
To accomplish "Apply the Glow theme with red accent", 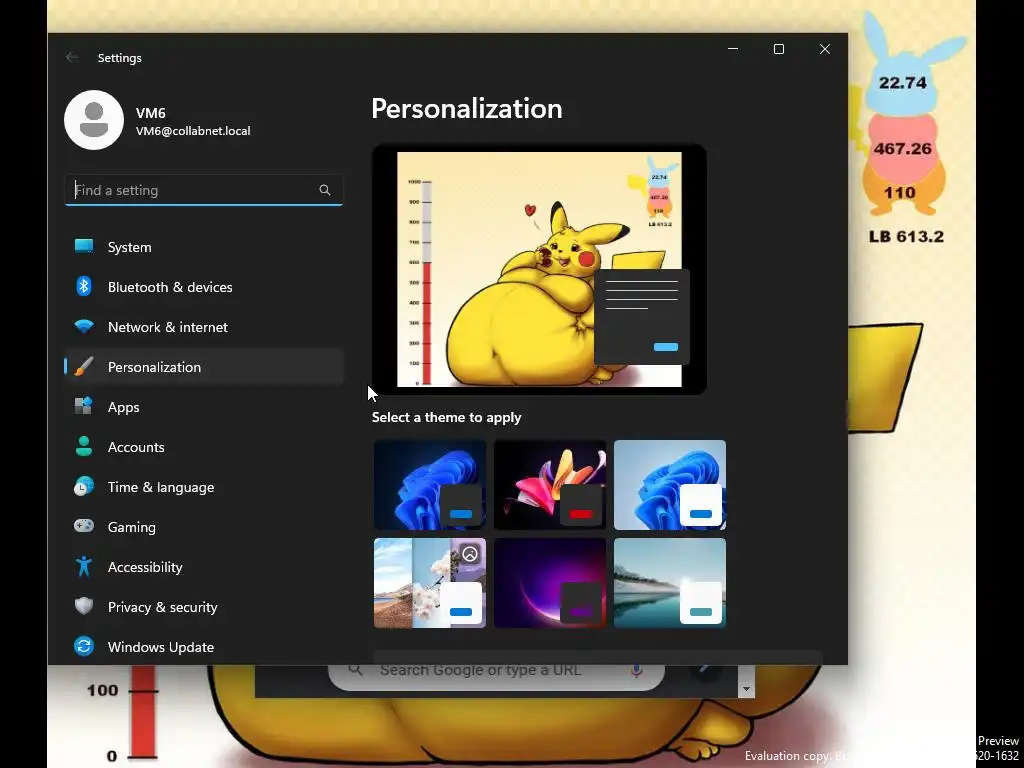I will pos(550,485).
